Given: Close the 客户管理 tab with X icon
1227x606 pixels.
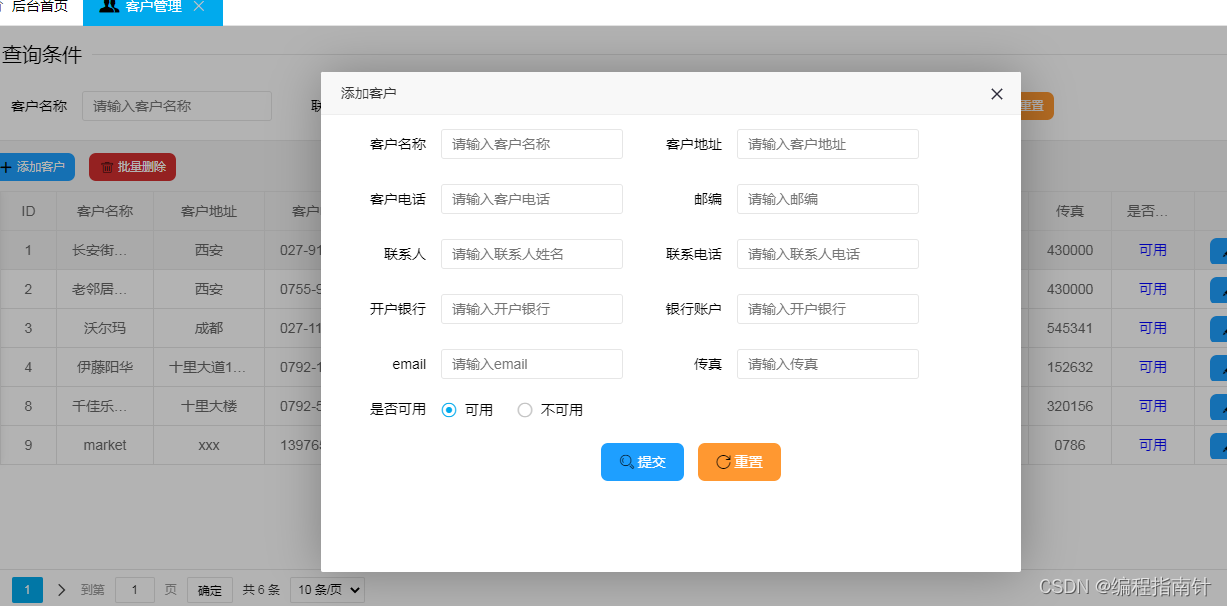Looking at the screenshot, I should (x=199, y=7).
